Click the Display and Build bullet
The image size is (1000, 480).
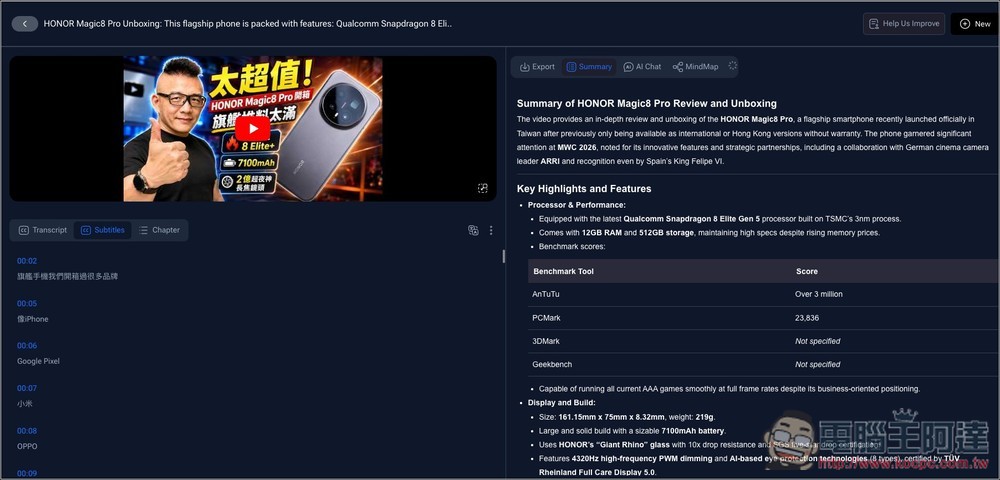tap(561, 403)
